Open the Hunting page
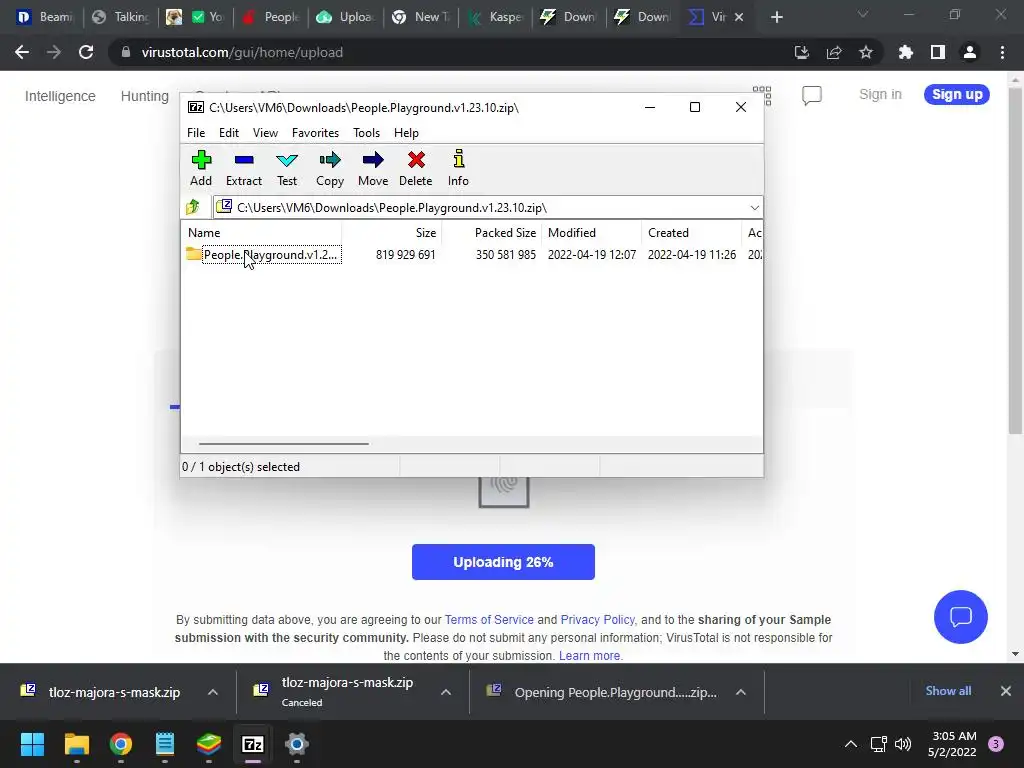 144,96
